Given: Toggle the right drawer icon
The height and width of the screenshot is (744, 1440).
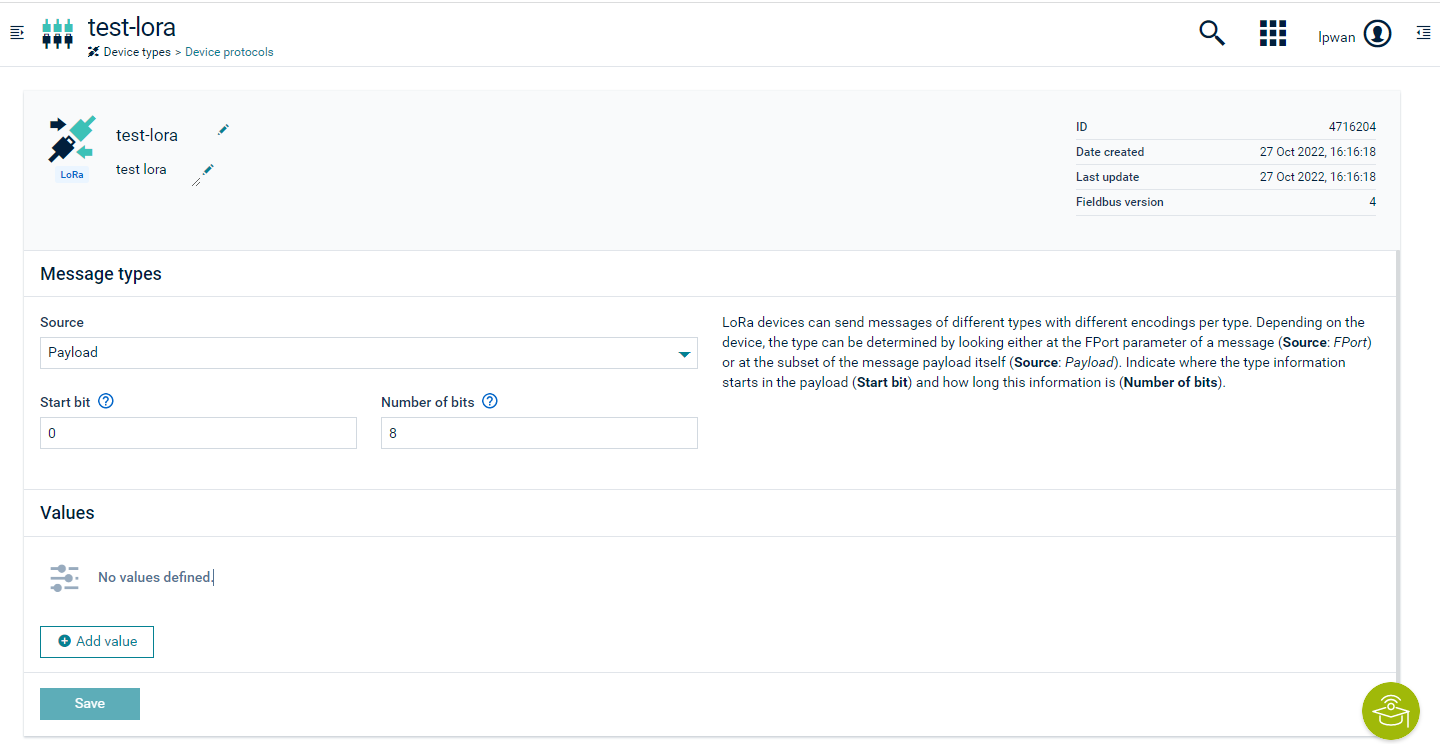Looking at the screenshot, I should tap(1424, 33).
